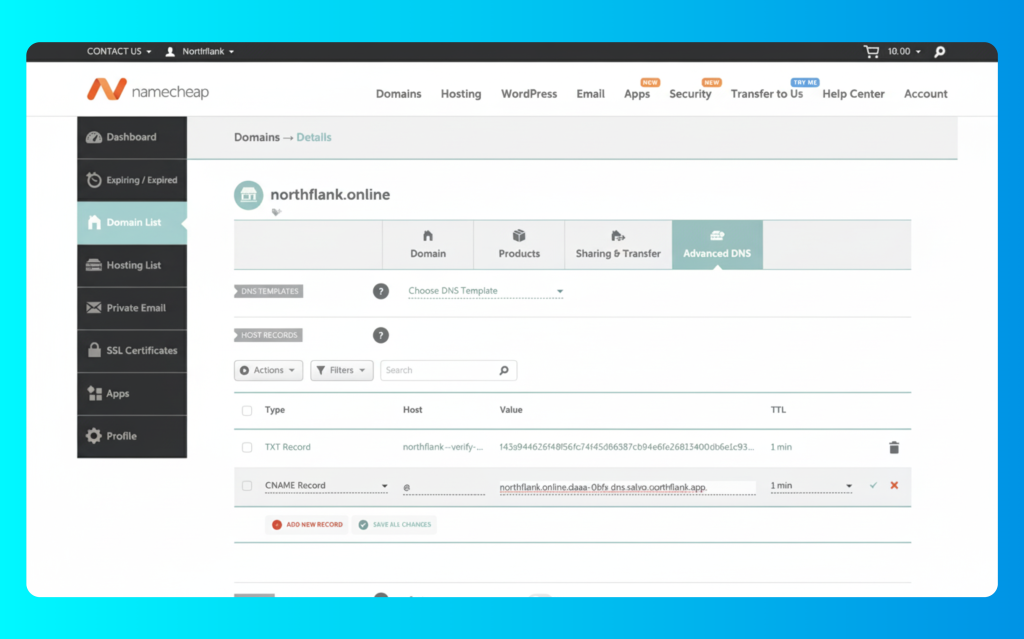Screen dimensions: 1024x639
Task: Expand the Actions dropdown
Action: pyautogui.click(x=268, y=370)
